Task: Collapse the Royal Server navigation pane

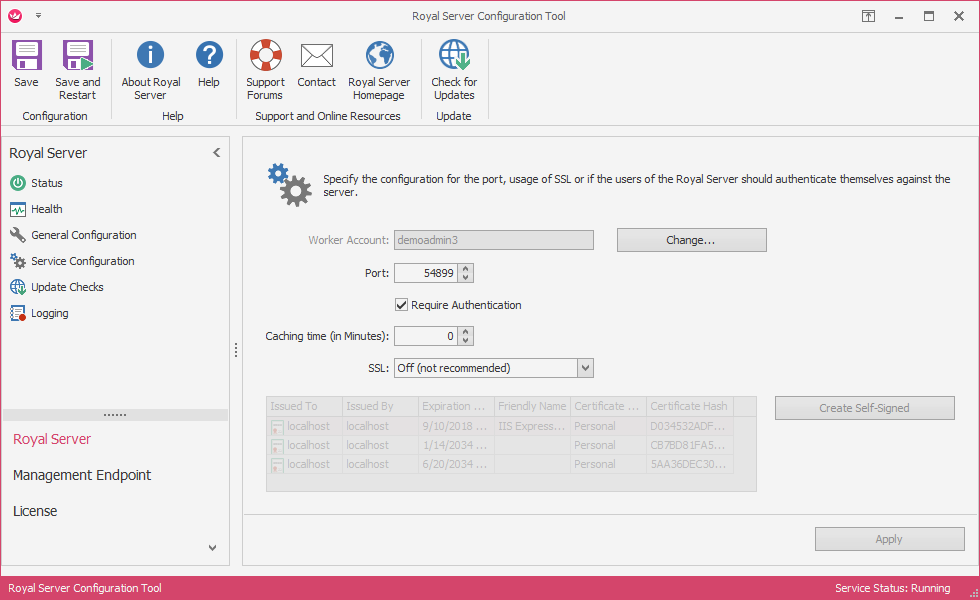Action: (x=216, y=152)
